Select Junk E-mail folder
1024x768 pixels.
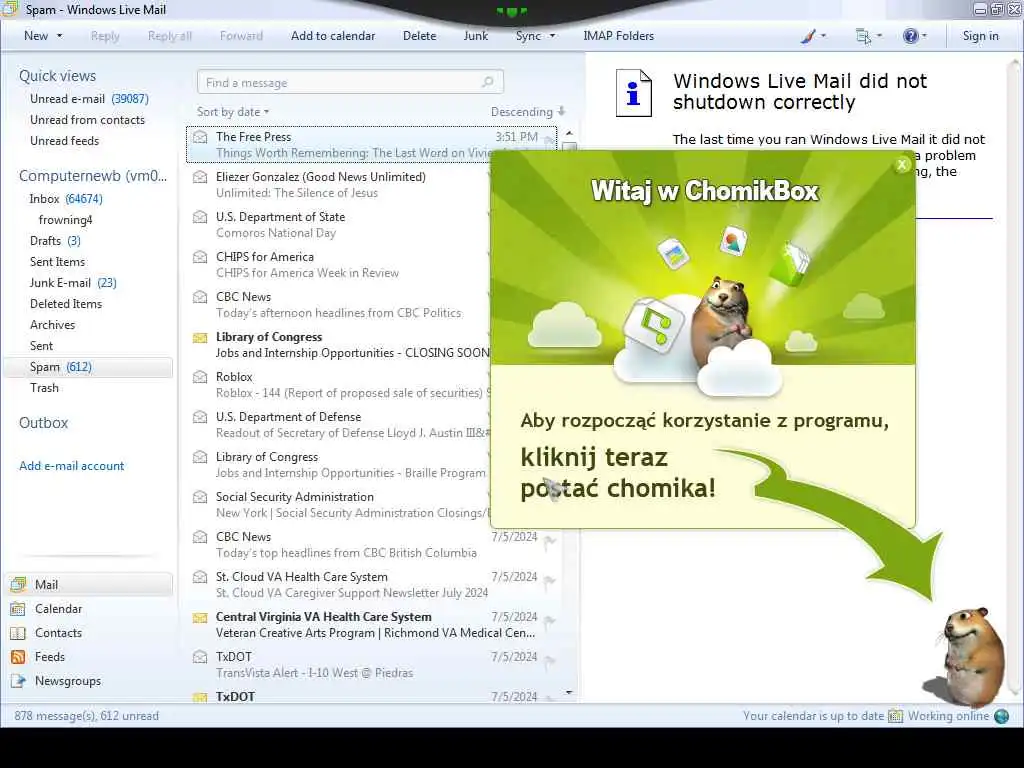click(72, 283)
